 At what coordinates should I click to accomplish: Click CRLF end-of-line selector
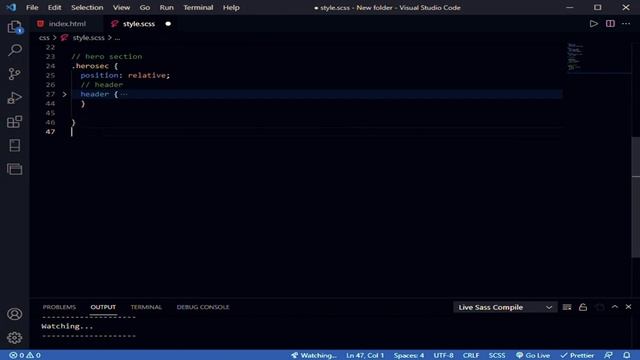471,355
